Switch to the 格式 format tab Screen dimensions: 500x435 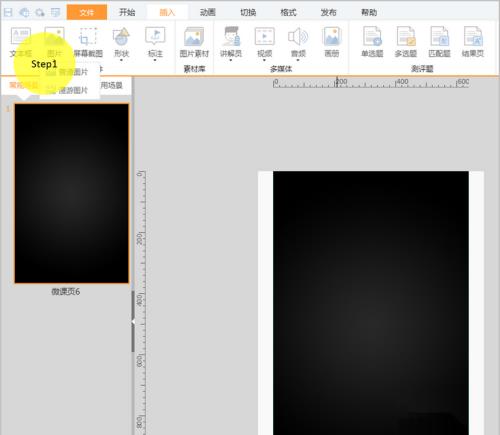click(x=288, y=12)
